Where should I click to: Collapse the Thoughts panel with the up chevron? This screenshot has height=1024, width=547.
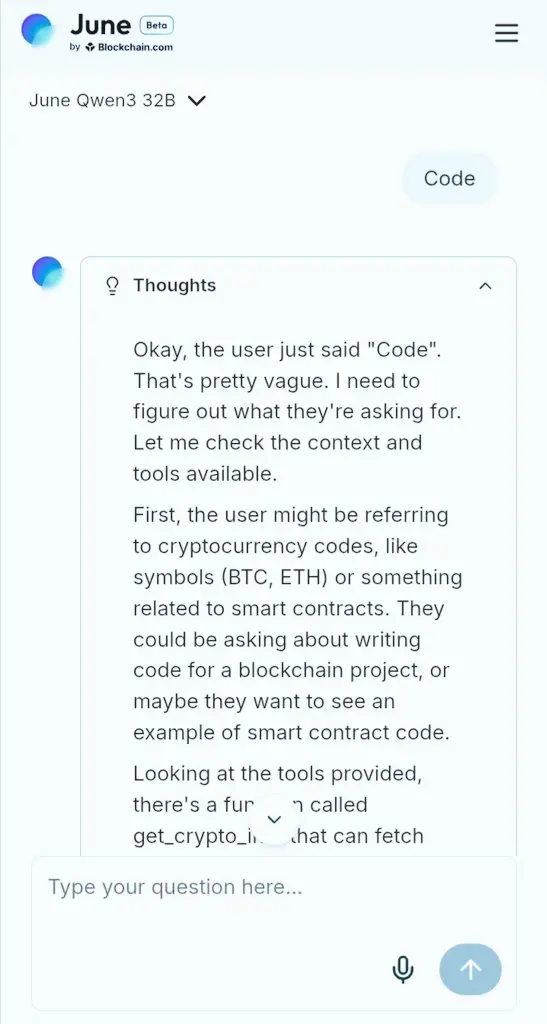coord(485,285)
